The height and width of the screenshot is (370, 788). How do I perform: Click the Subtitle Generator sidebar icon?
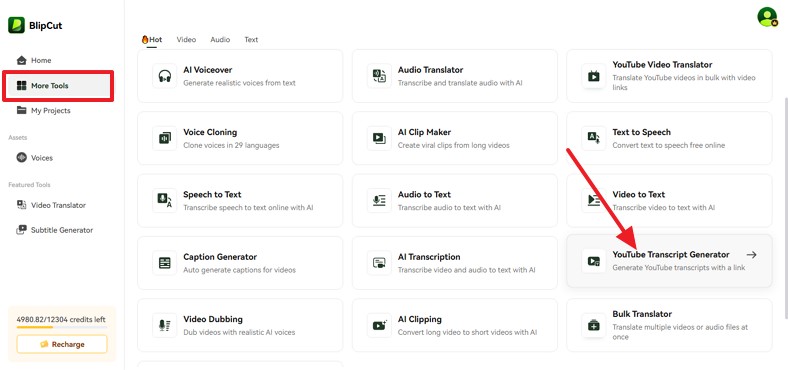coord(22,230)
